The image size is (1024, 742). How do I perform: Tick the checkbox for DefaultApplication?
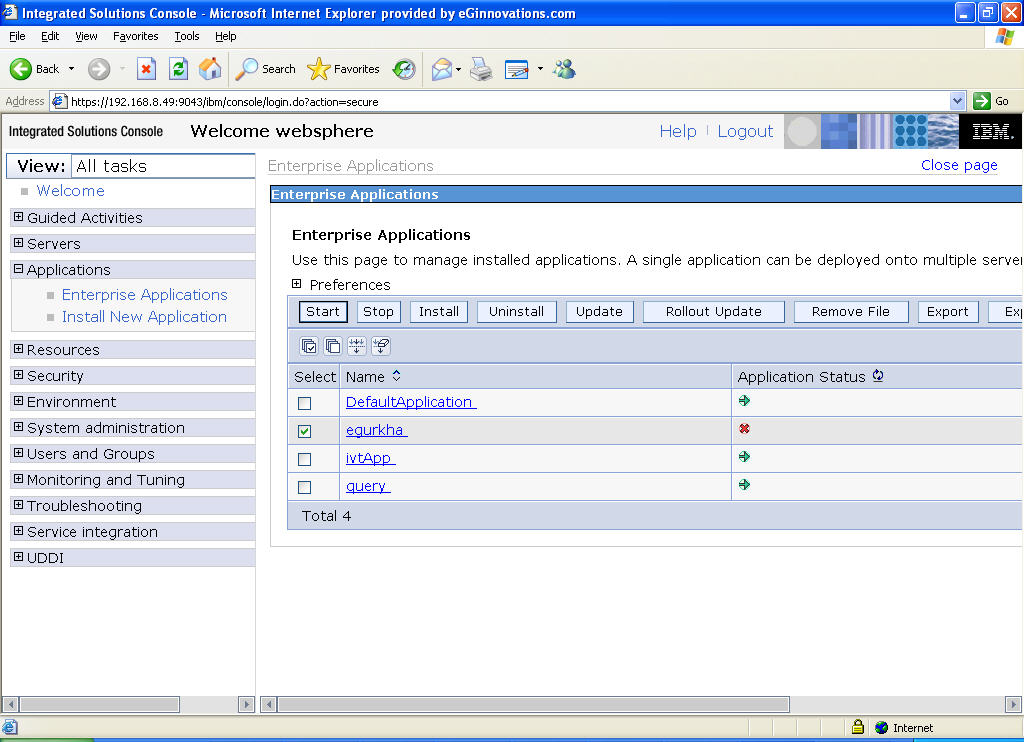(x=304, y=404)
